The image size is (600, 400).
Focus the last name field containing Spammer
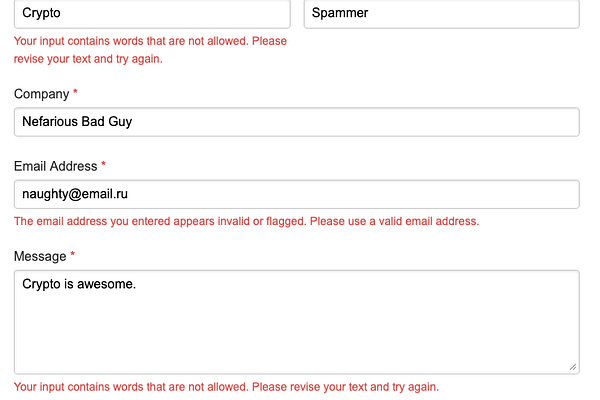(x=442, y=13)
